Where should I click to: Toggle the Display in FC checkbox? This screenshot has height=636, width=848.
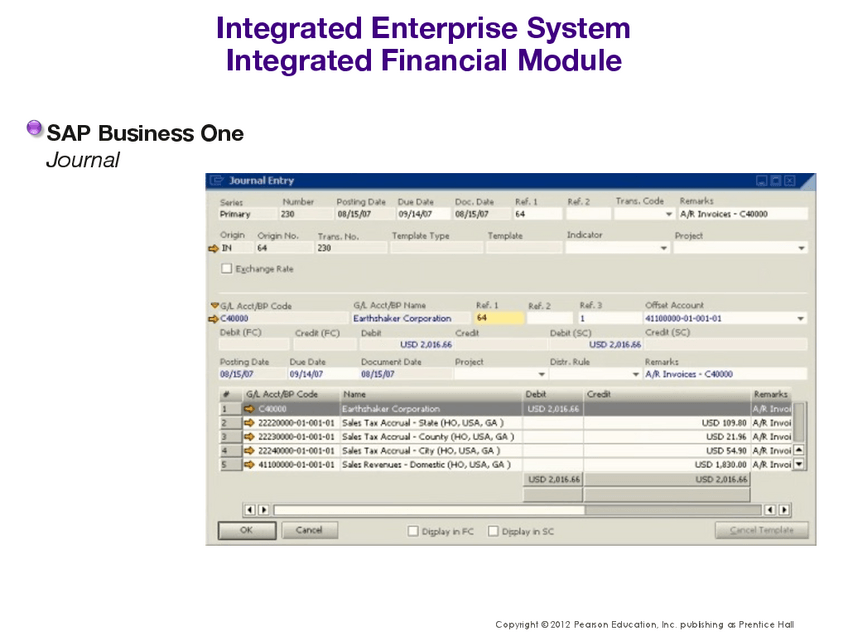413,531
